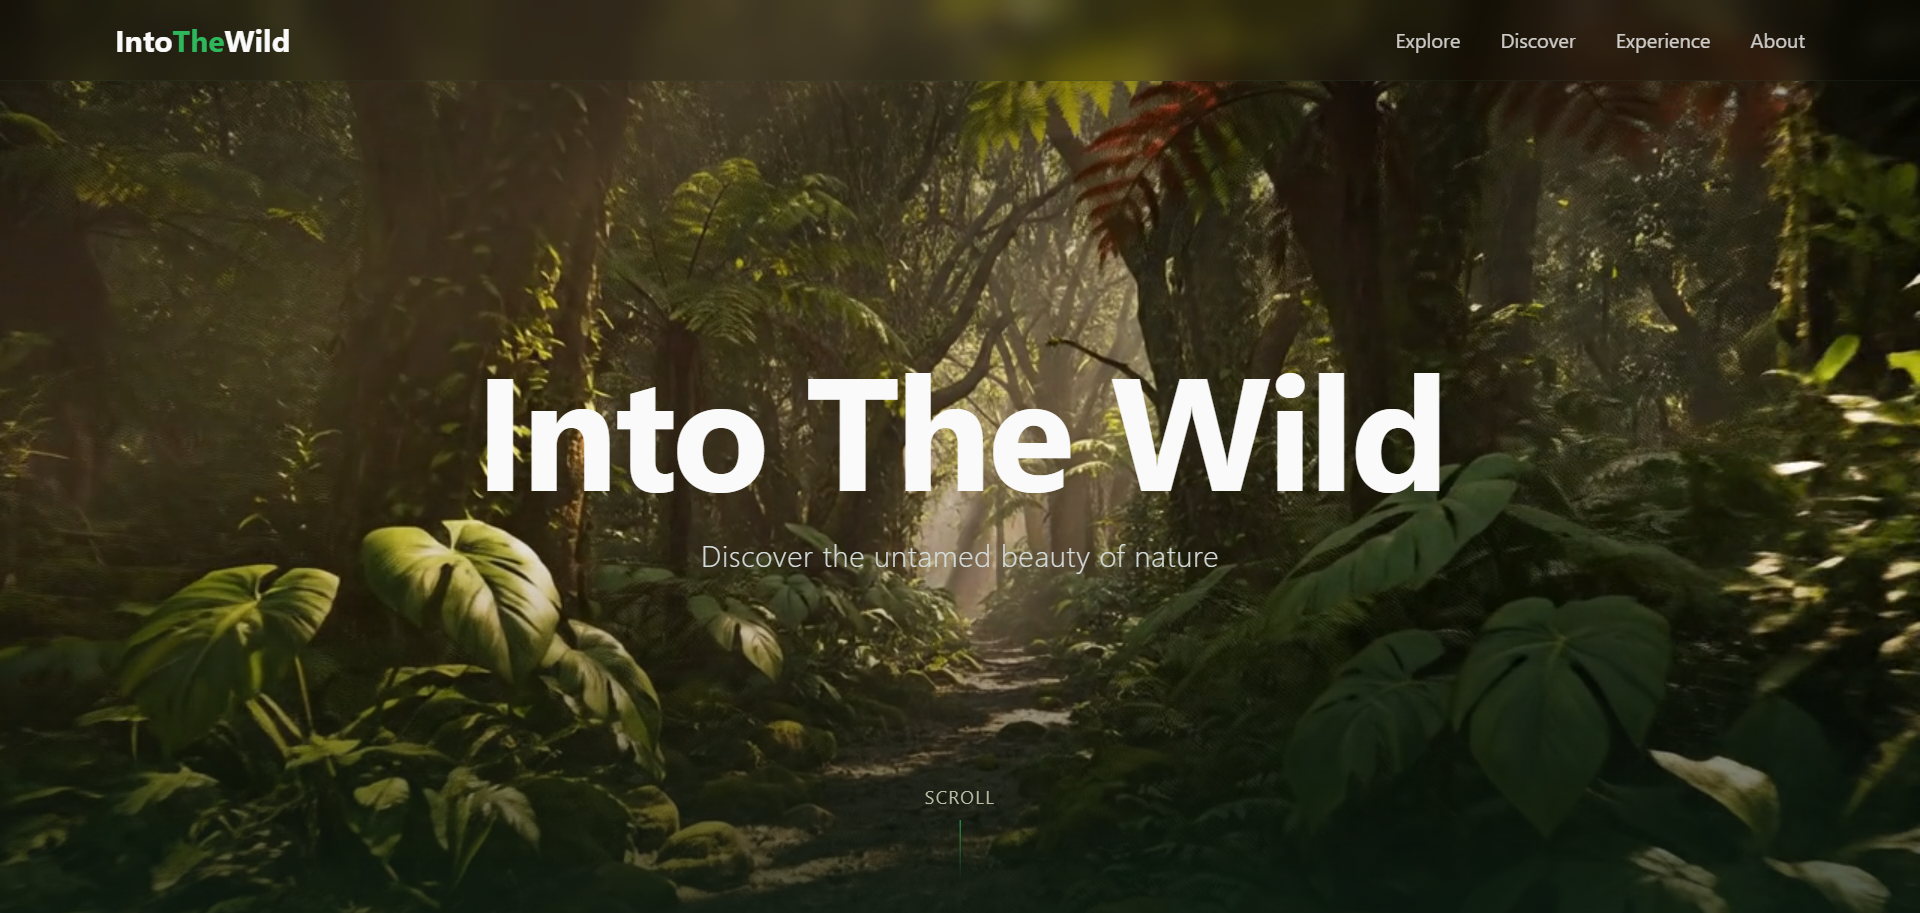Click the word 'Into' in the hero title
1920x913 pixels.
pos(623,436)
